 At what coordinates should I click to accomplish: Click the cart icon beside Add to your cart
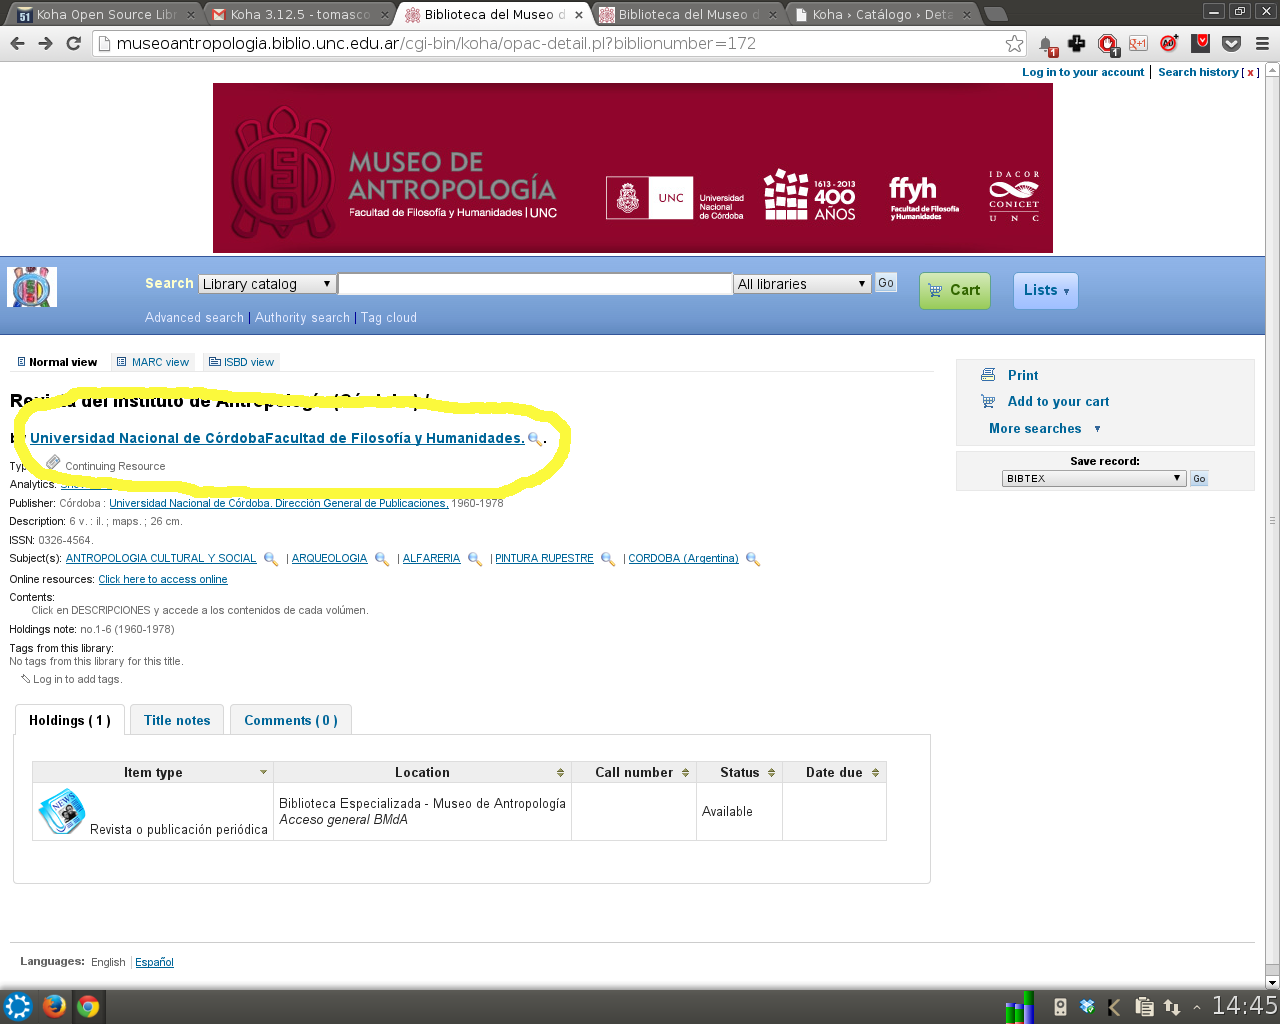[x=988, y=401]
